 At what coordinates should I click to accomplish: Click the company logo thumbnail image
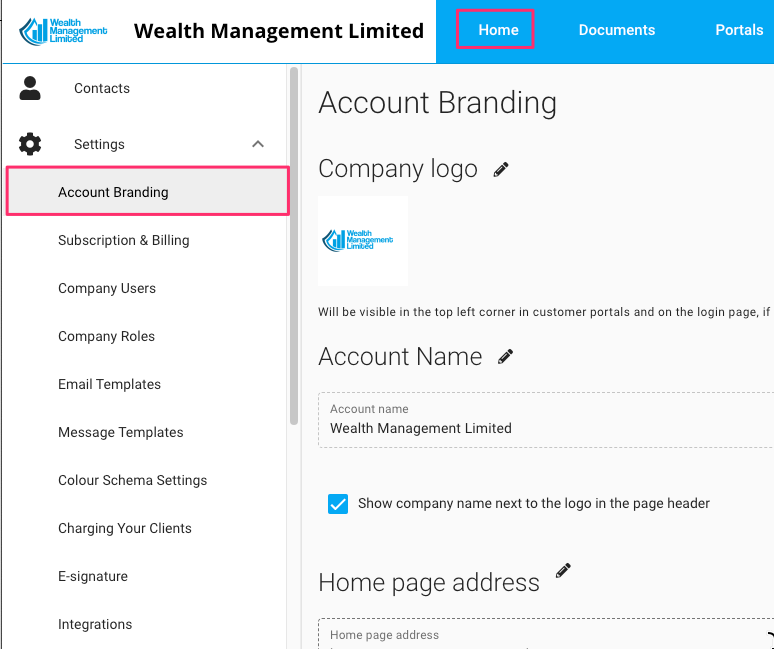(x=362, y=240)
